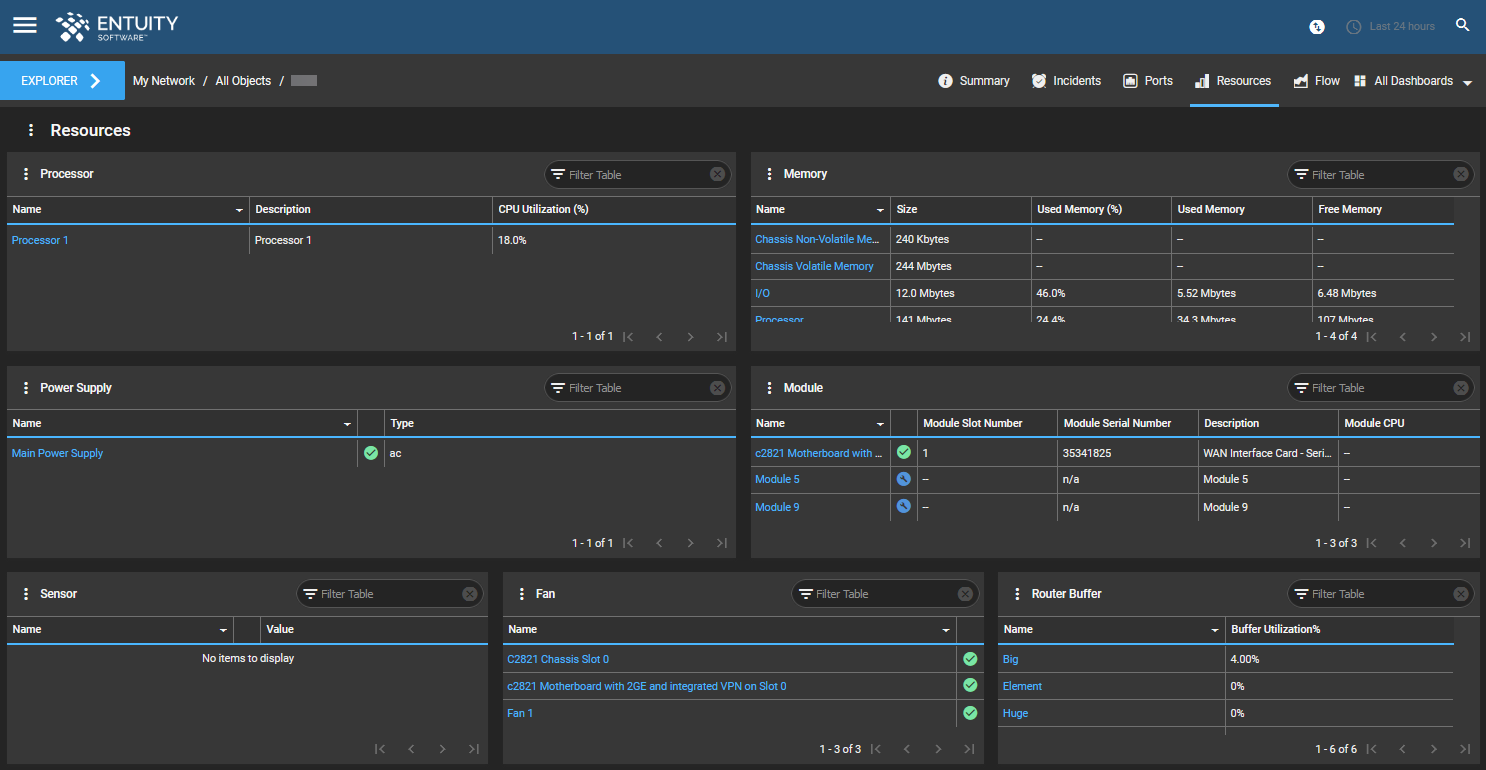Open the Module Name column dropdown arrow
The image size is (1486, 770).
pyautogui.click(x=880, y=424)
